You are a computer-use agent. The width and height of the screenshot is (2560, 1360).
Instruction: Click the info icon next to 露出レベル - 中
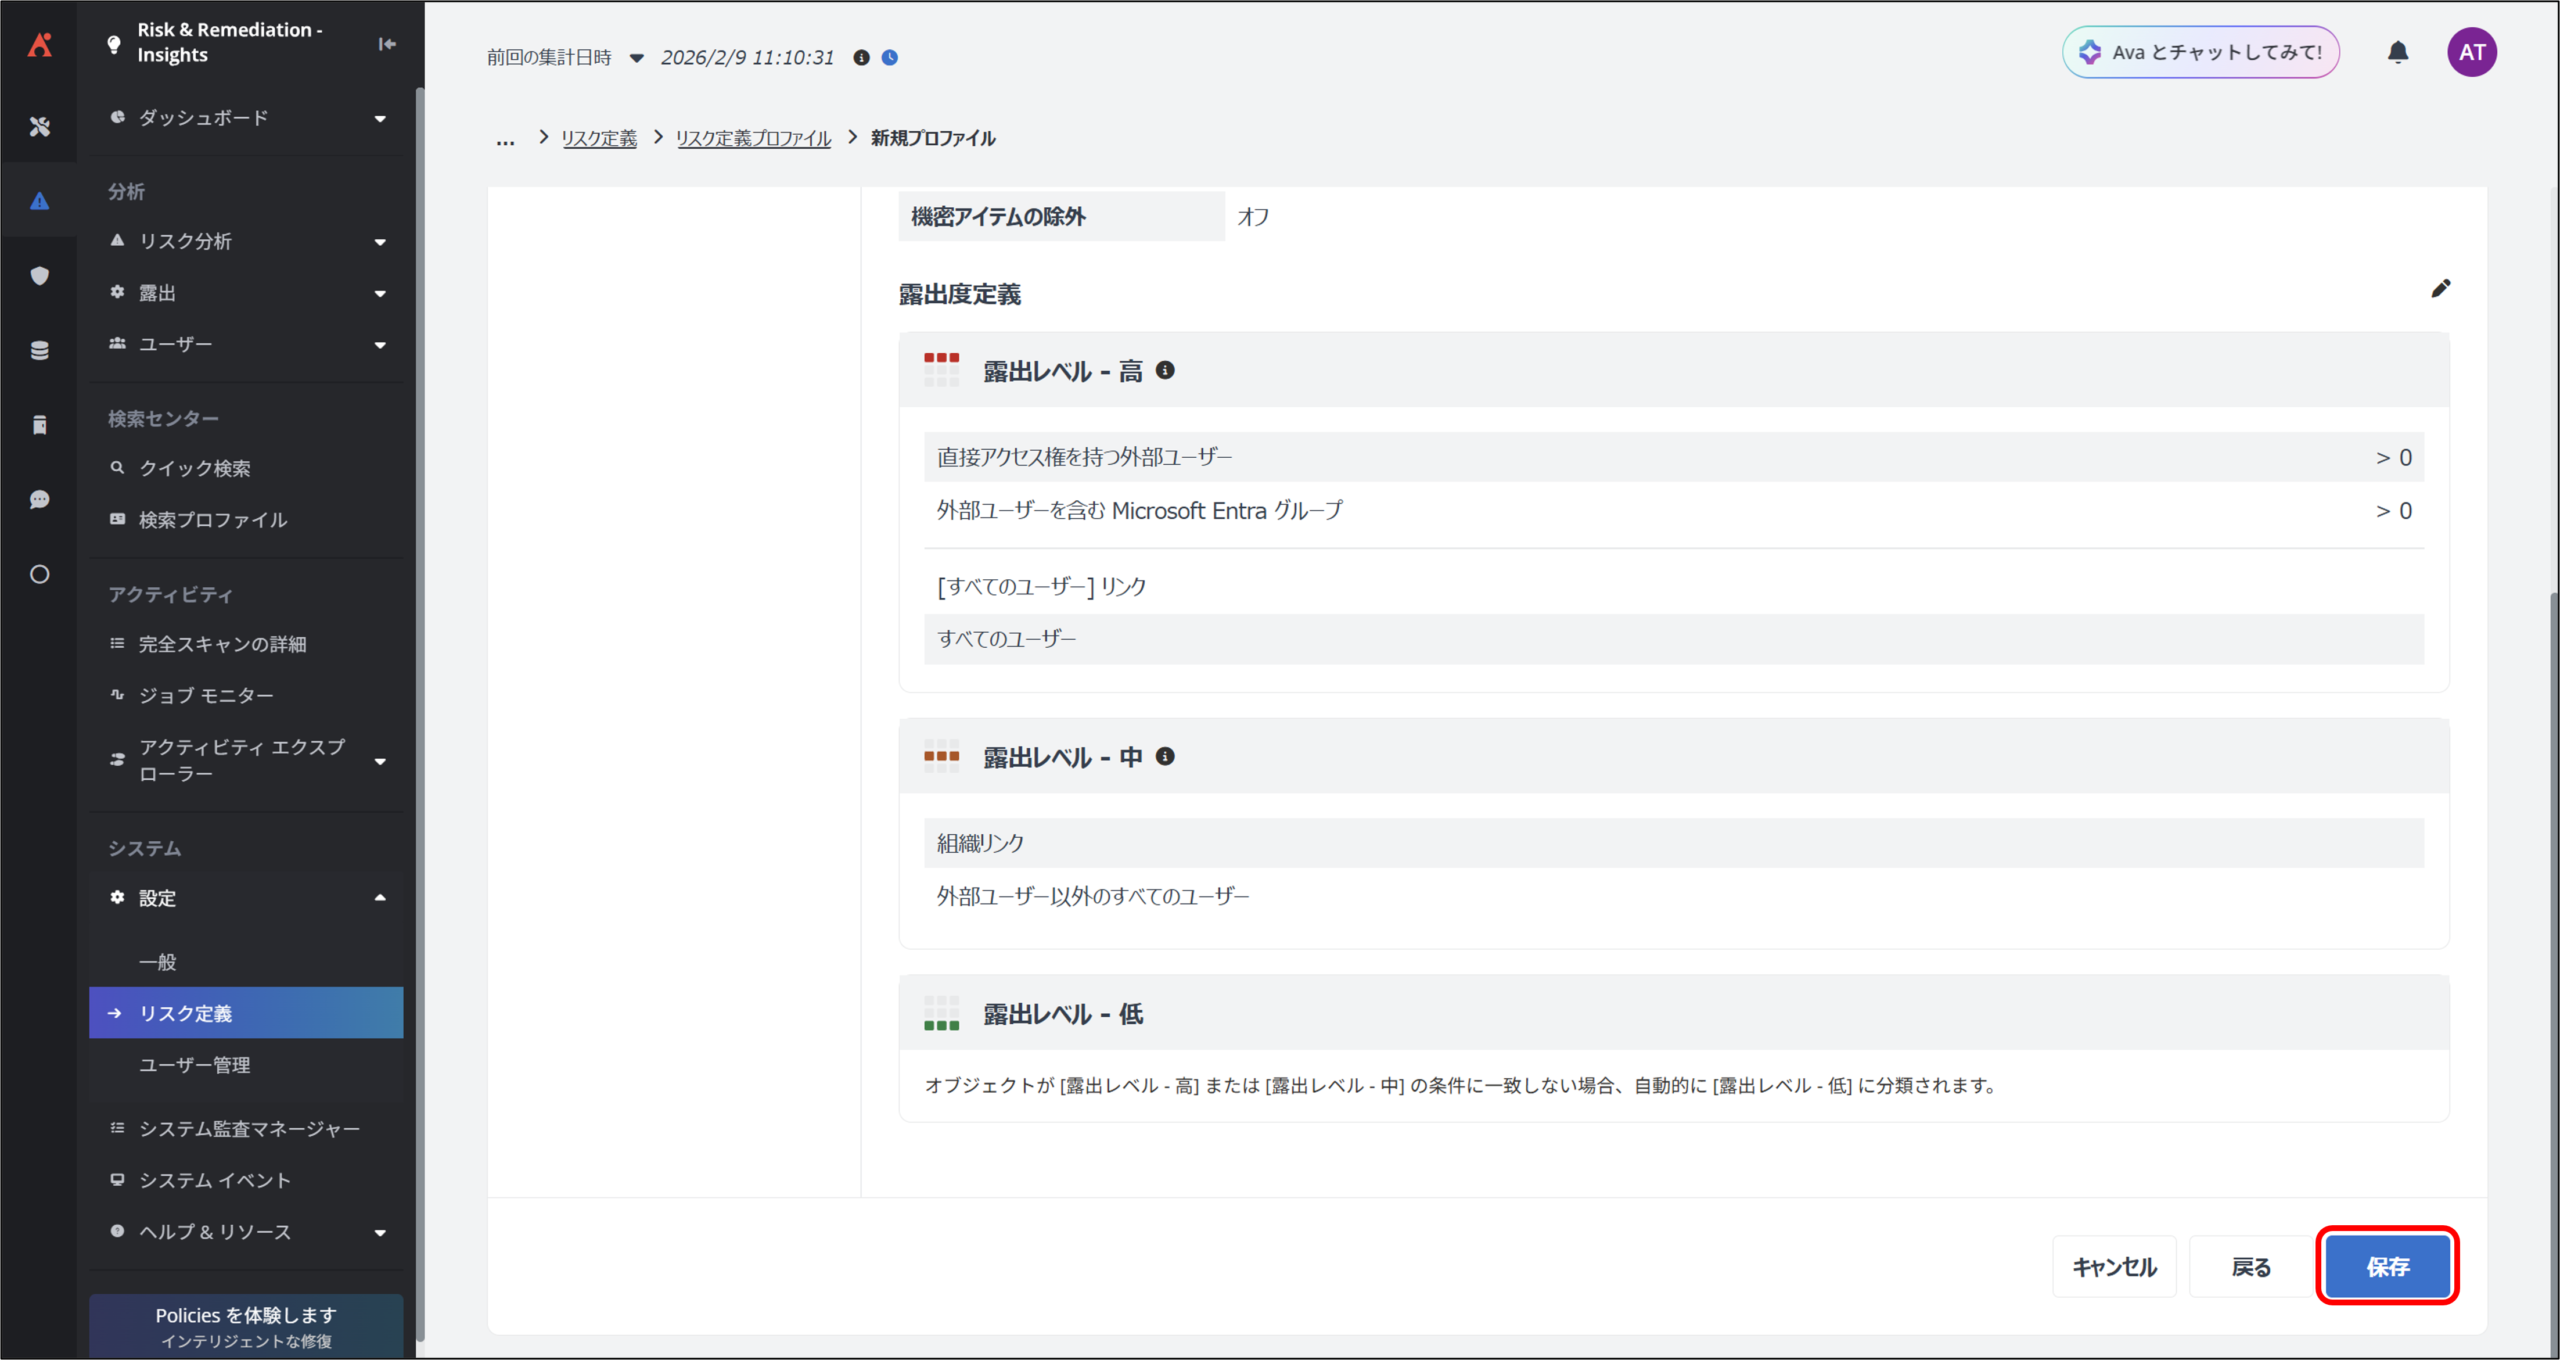point(1165,757)
